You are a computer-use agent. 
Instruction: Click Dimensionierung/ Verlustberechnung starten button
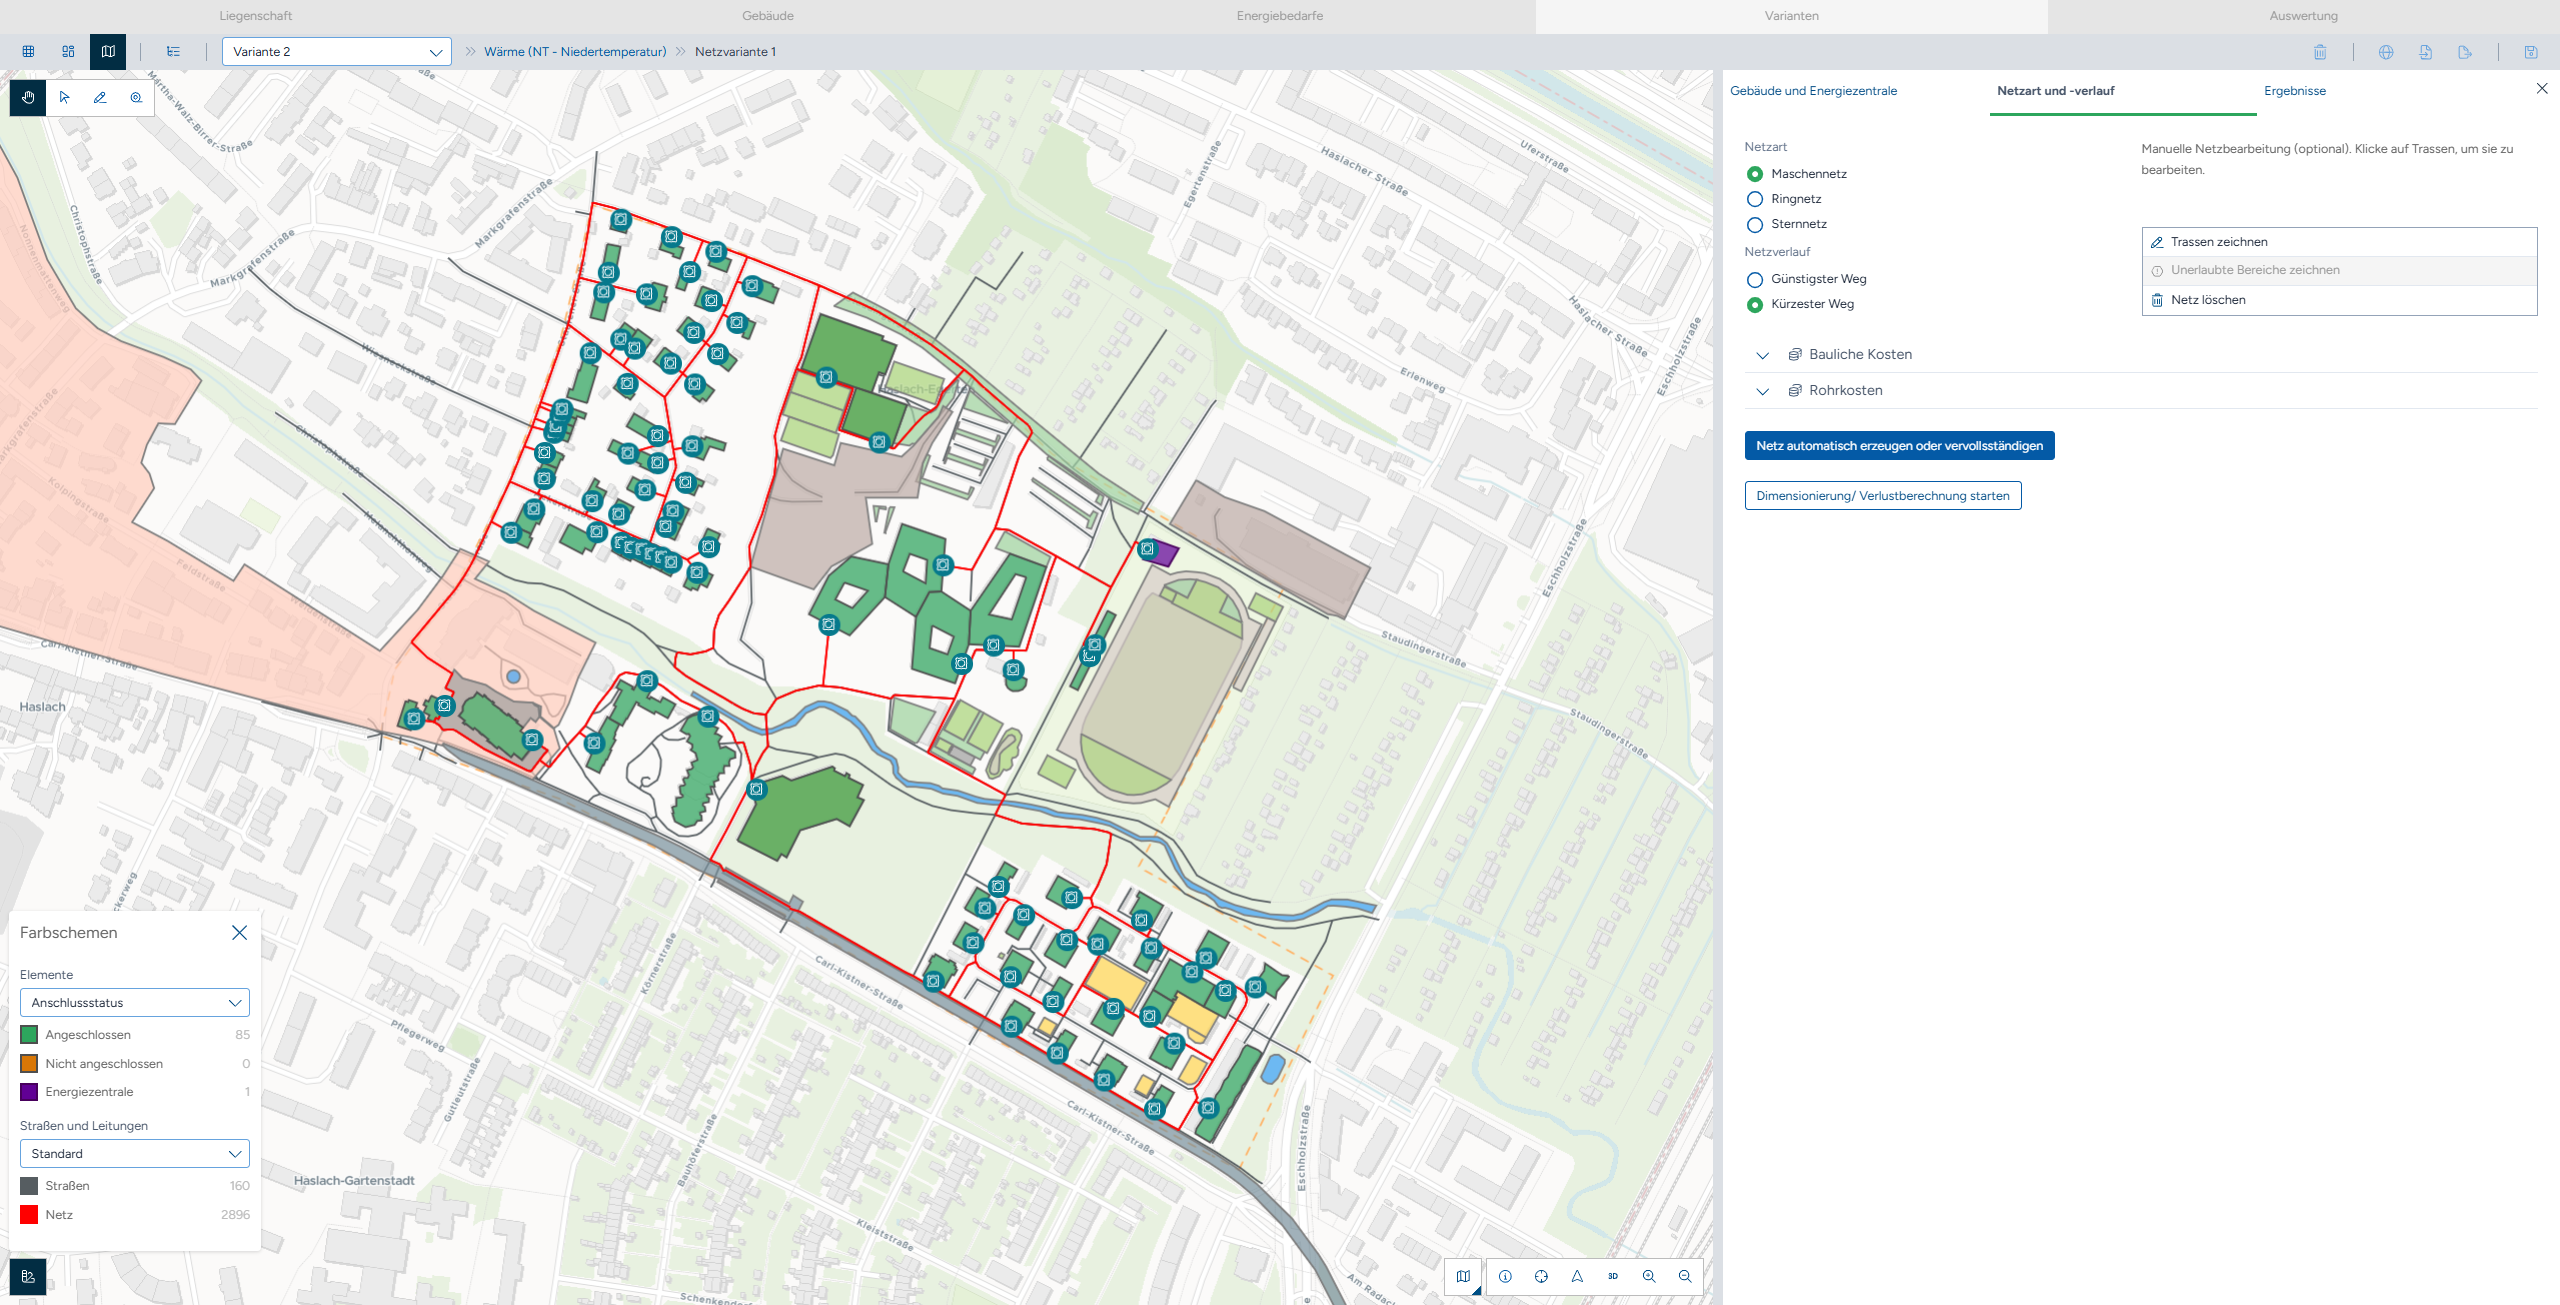click(1883, 496)
